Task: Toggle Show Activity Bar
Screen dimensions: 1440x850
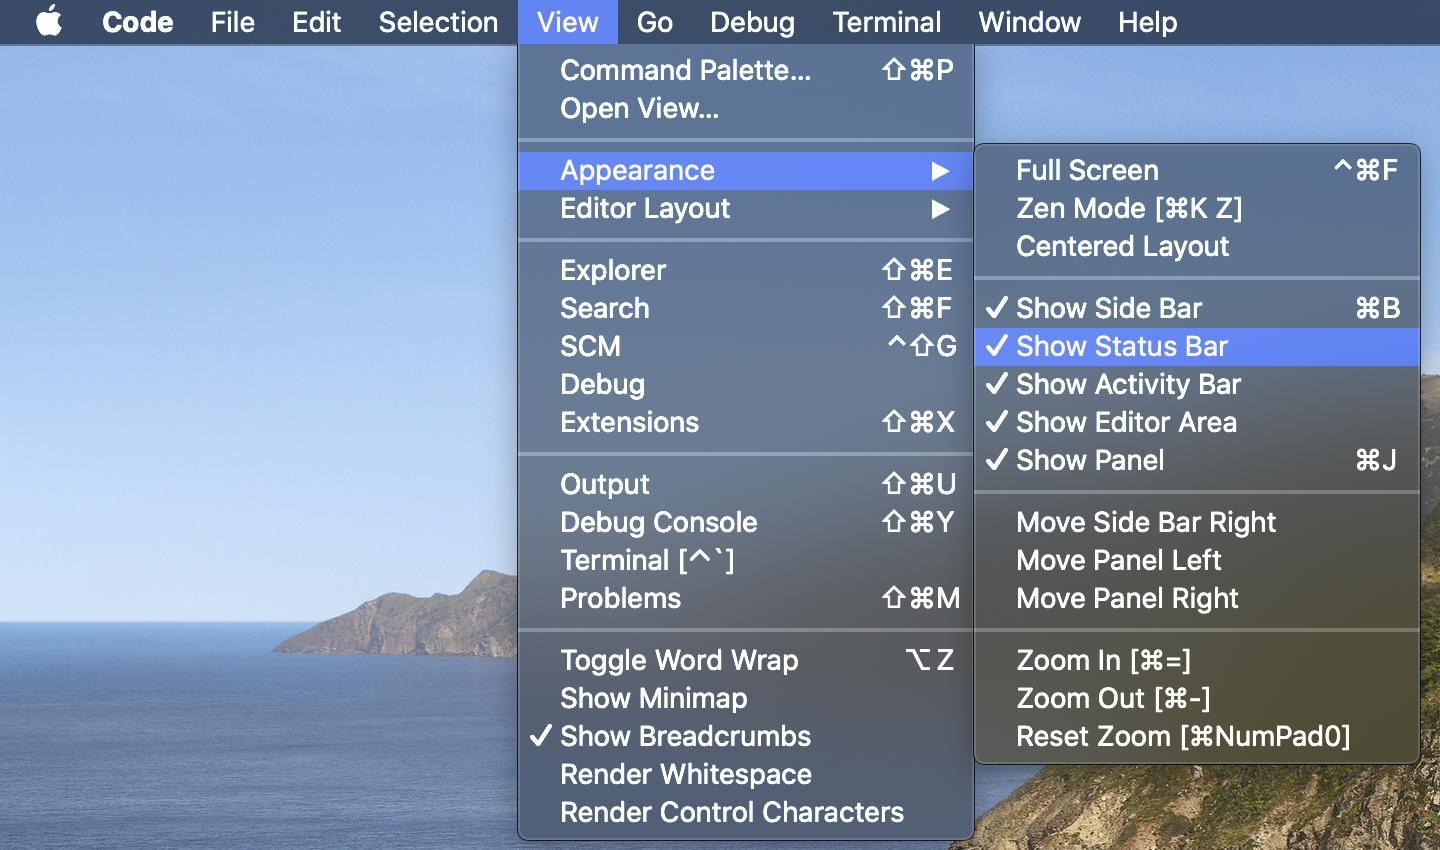Action: 1128,384
